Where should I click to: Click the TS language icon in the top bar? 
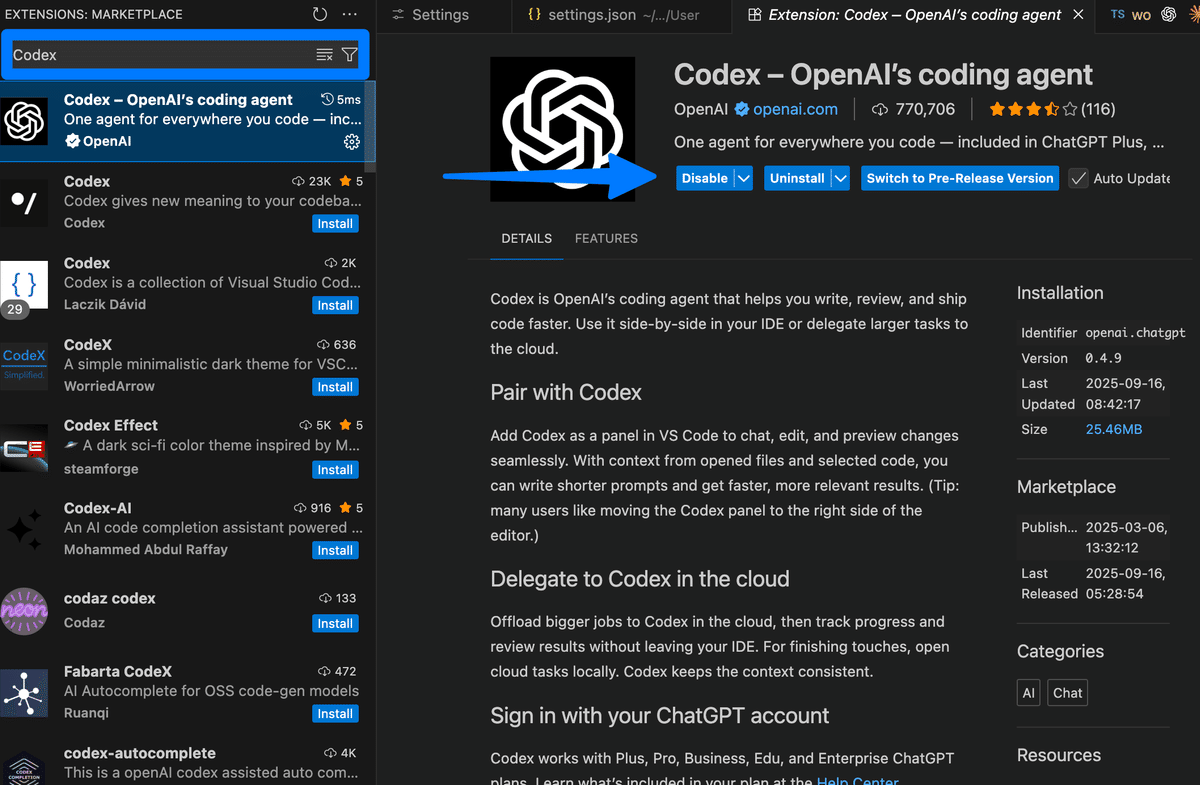pyautogui.click(x=1117, y=14)
